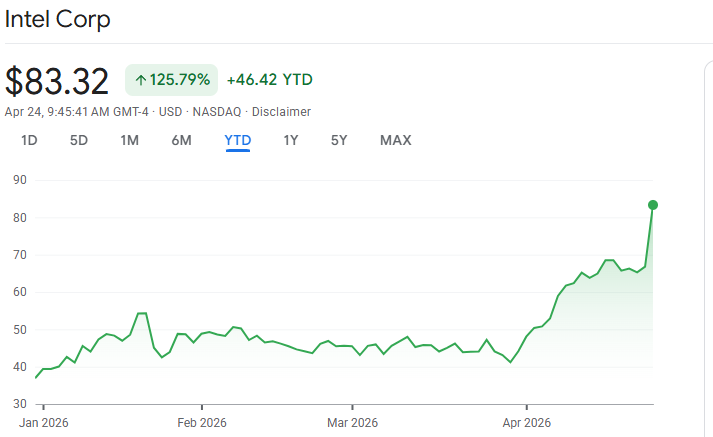Click the Intel Corp heading
The height and width of the screenshot is (437, 713).
(x=57, y=20)
